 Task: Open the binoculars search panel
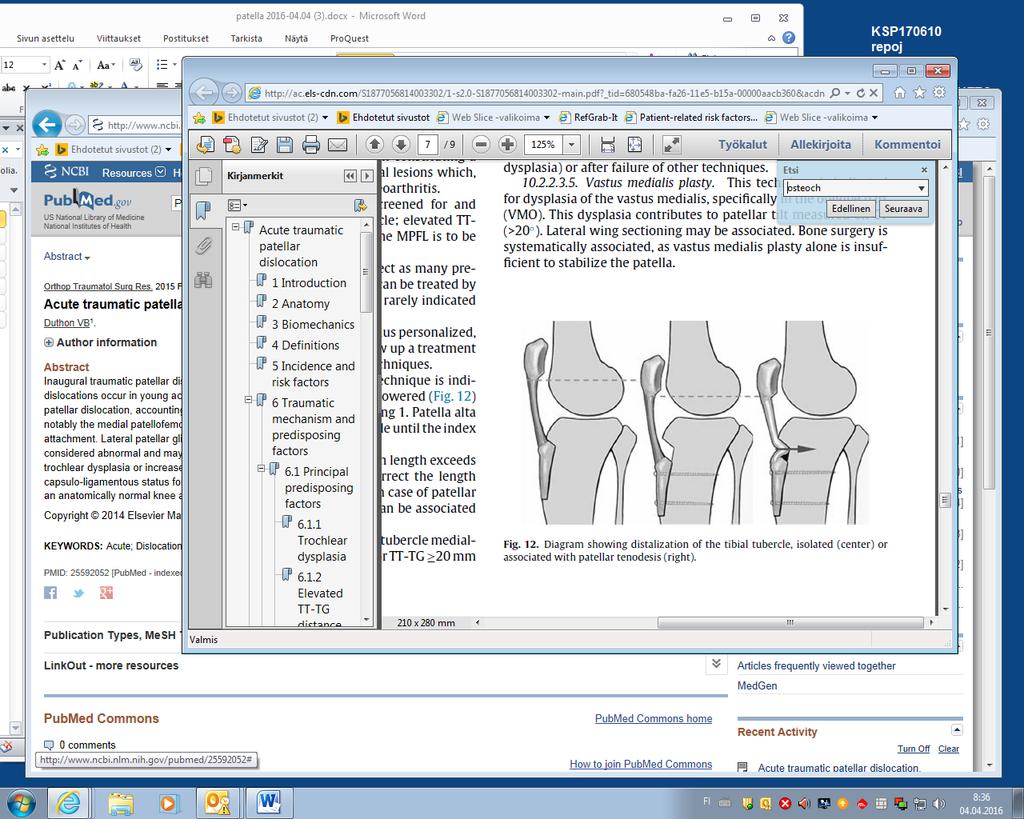pyautogui.click(x=204, y=280)
